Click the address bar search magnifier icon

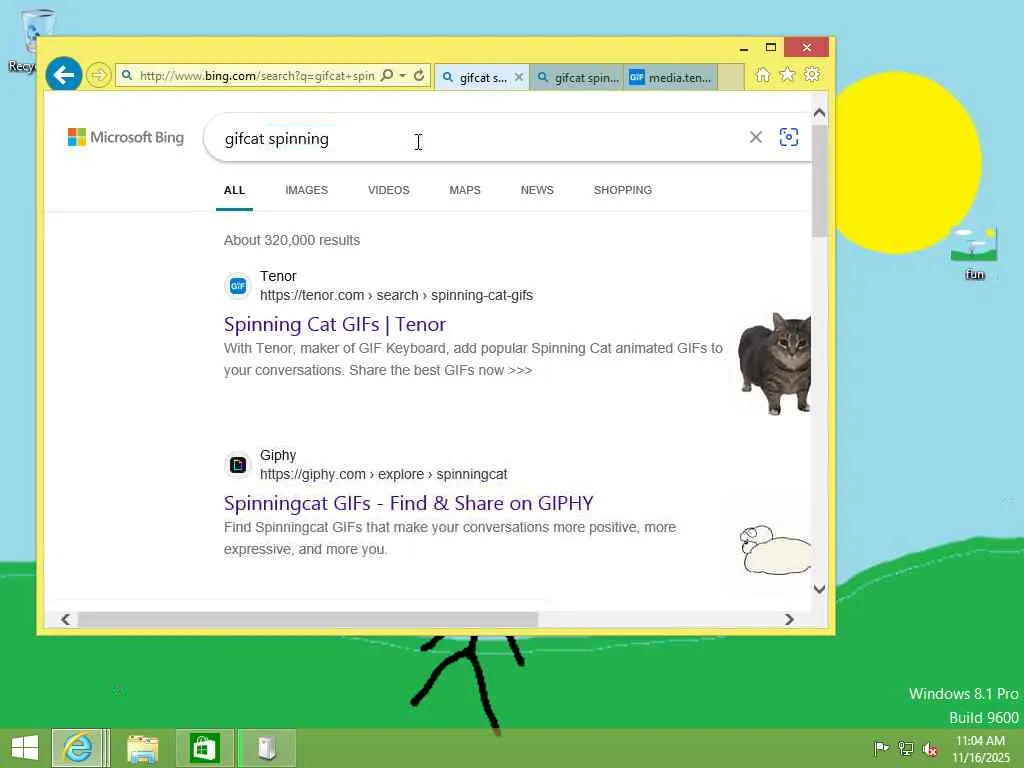(x=387, y=75)
